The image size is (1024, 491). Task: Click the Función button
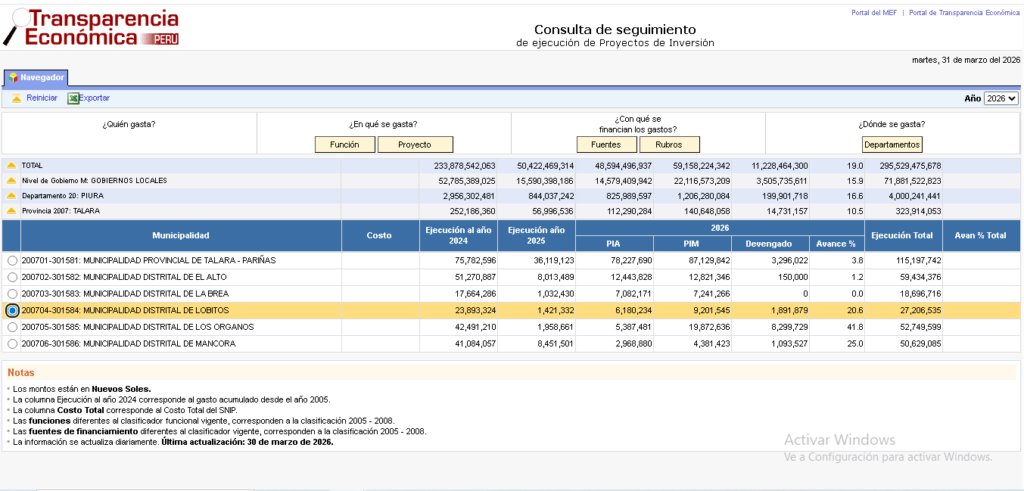(345, 145)
